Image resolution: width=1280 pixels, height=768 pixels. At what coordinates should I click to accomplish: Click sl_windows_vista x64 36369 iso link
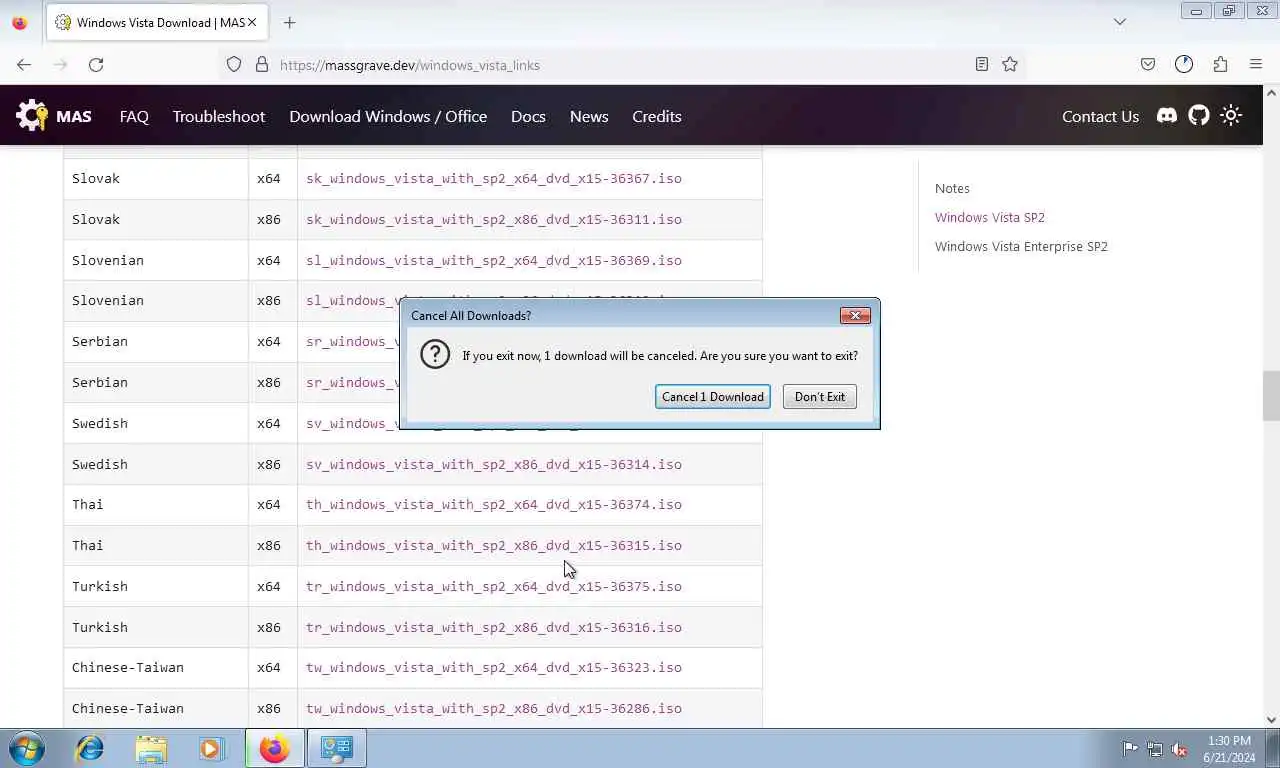[494, 260]
